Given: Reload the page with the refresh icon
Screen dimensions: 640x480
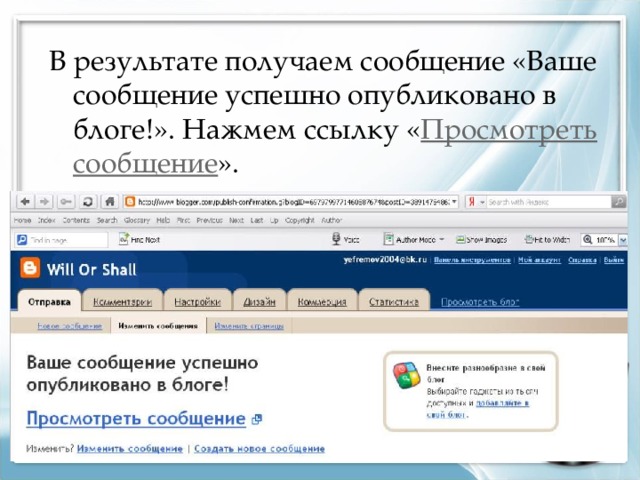Looking at the screenshot, I should click(88, 201).
